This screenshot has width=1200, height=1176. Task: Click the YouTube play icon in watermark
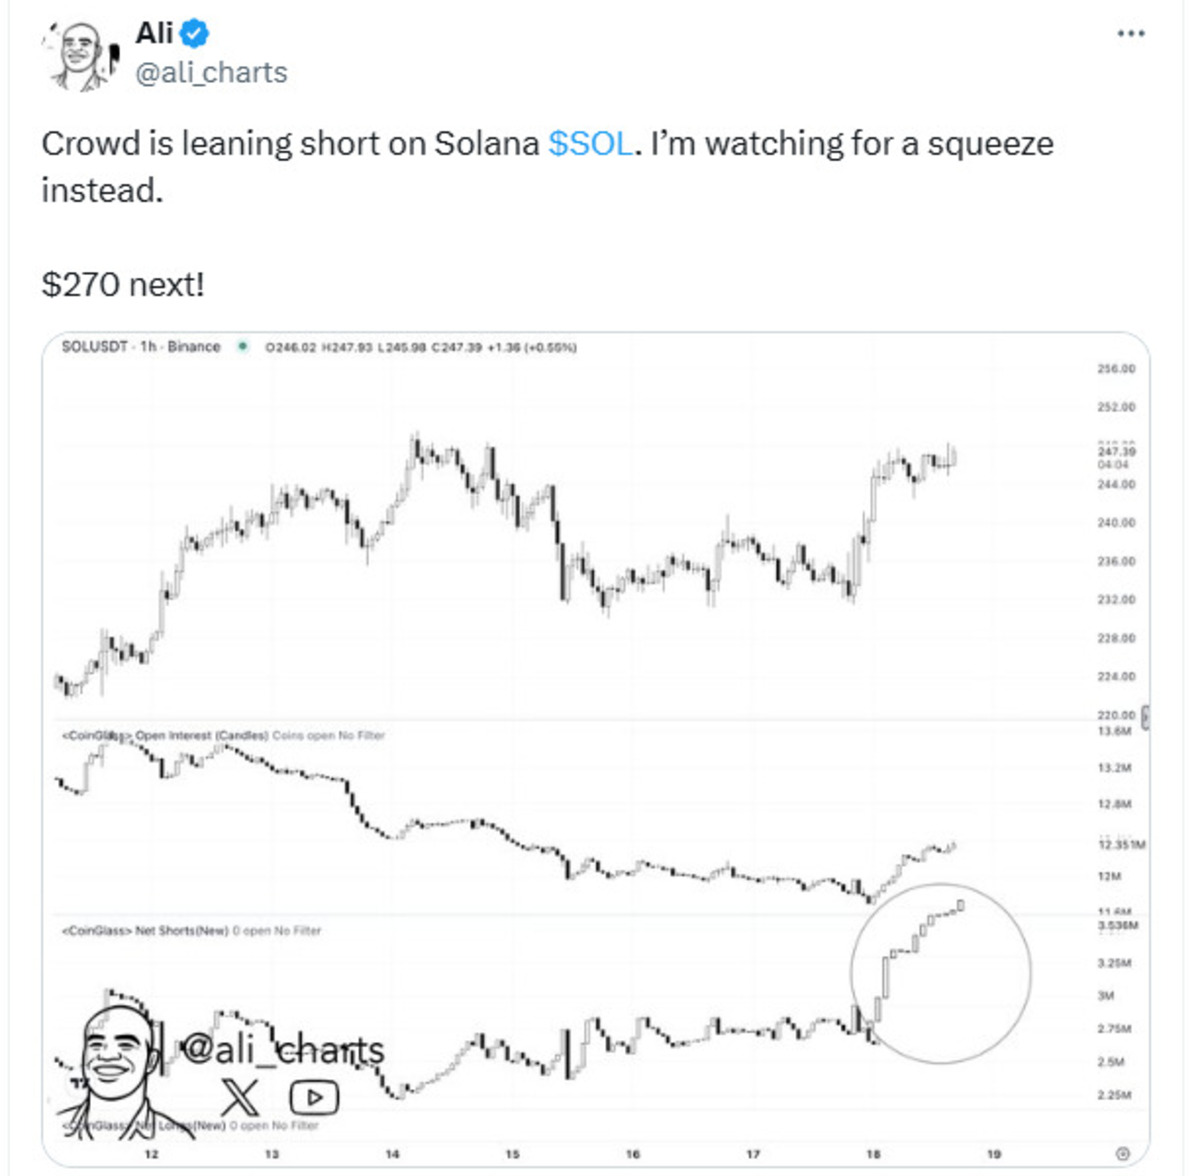click(314, 1097)
